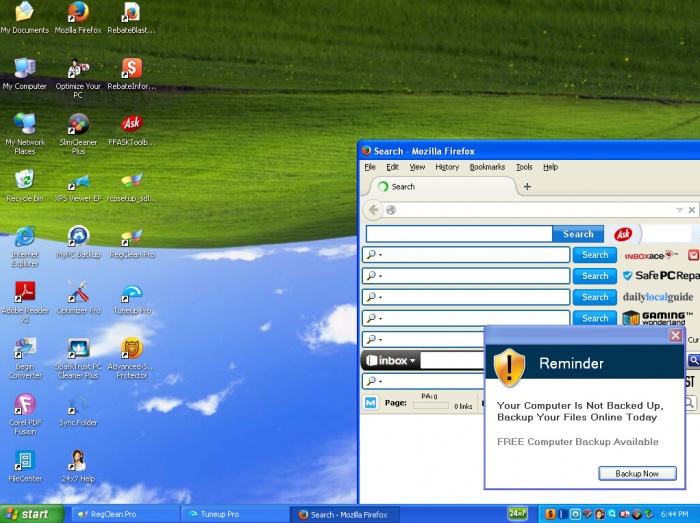Click Search button beside Safe PC Repair
This screenshot has height=523, width=700.
tap(595, 276)
